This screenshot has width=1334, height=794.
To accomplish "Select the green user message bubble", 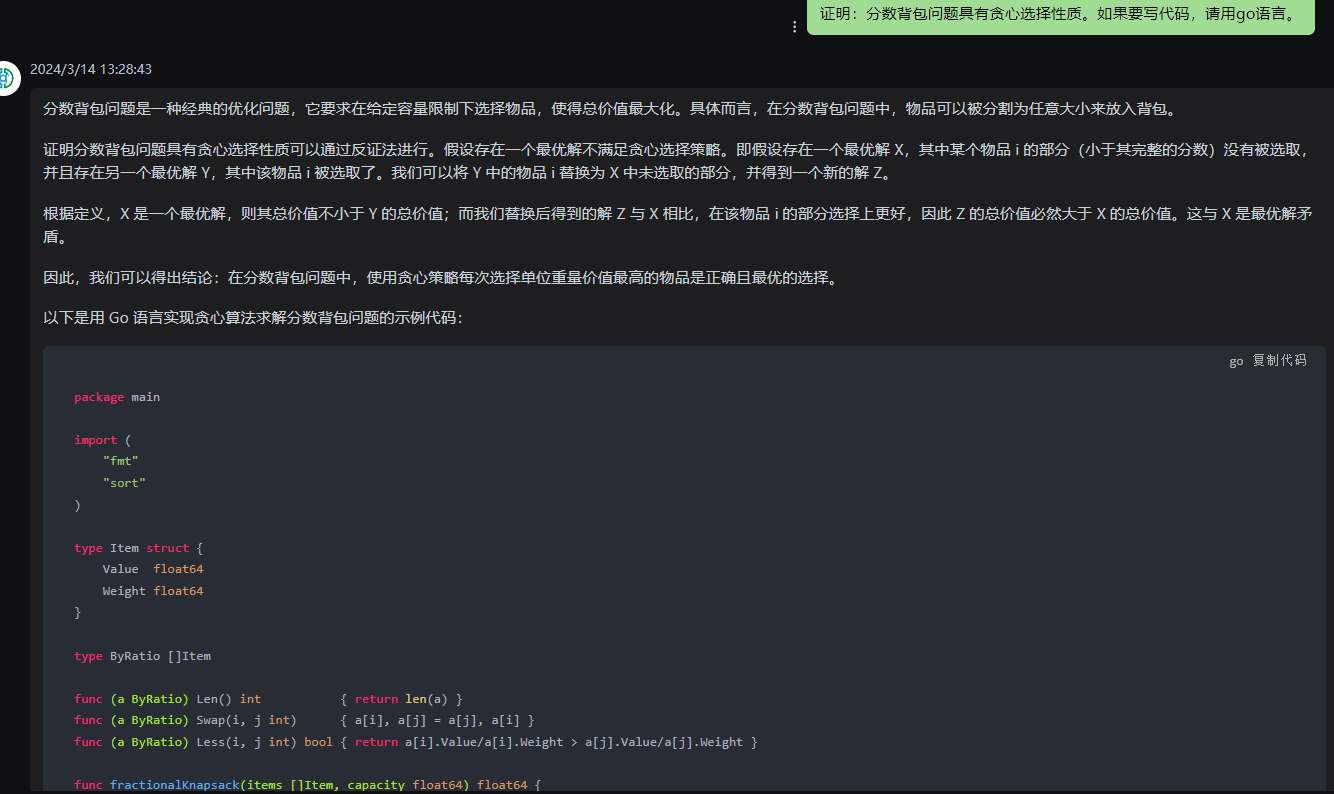I will [1060, 17].
